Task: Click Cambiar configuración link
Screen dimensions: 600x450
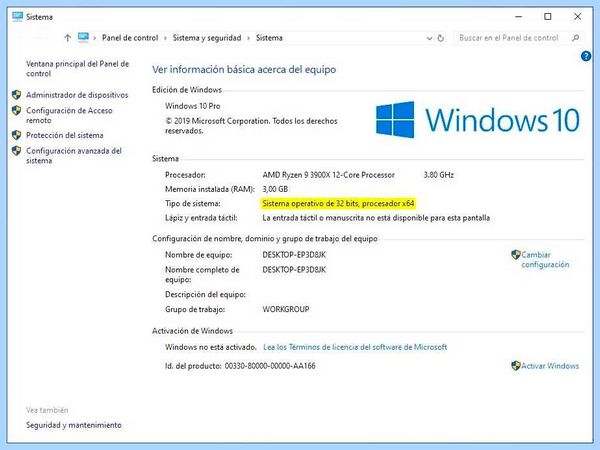Action: (x=545, y=259)
